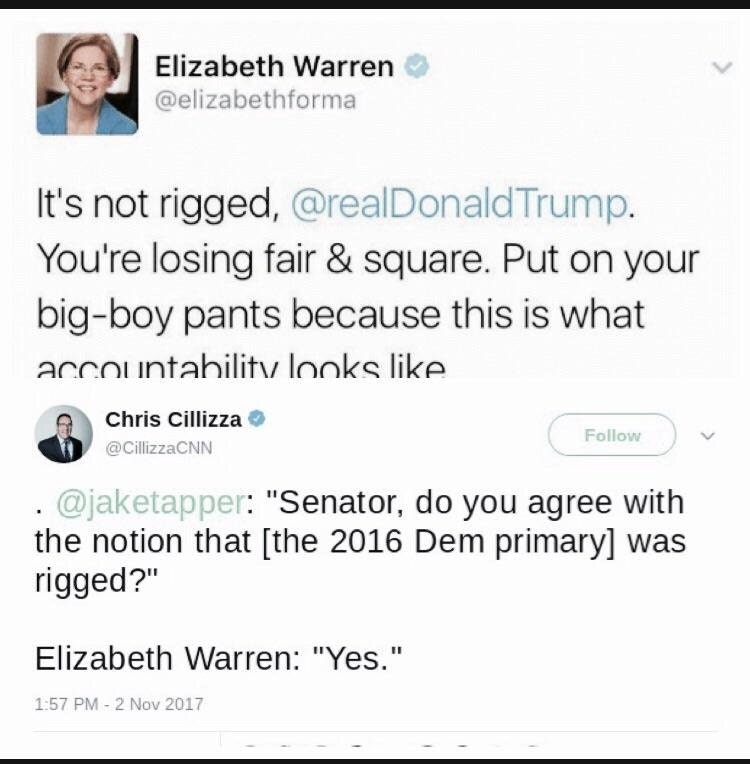The height and width of the screenshot is (764, 750).
Task: Click the 1:57 PM - 2 Nov 2017 timestamp
Action: tap(119, 704)
